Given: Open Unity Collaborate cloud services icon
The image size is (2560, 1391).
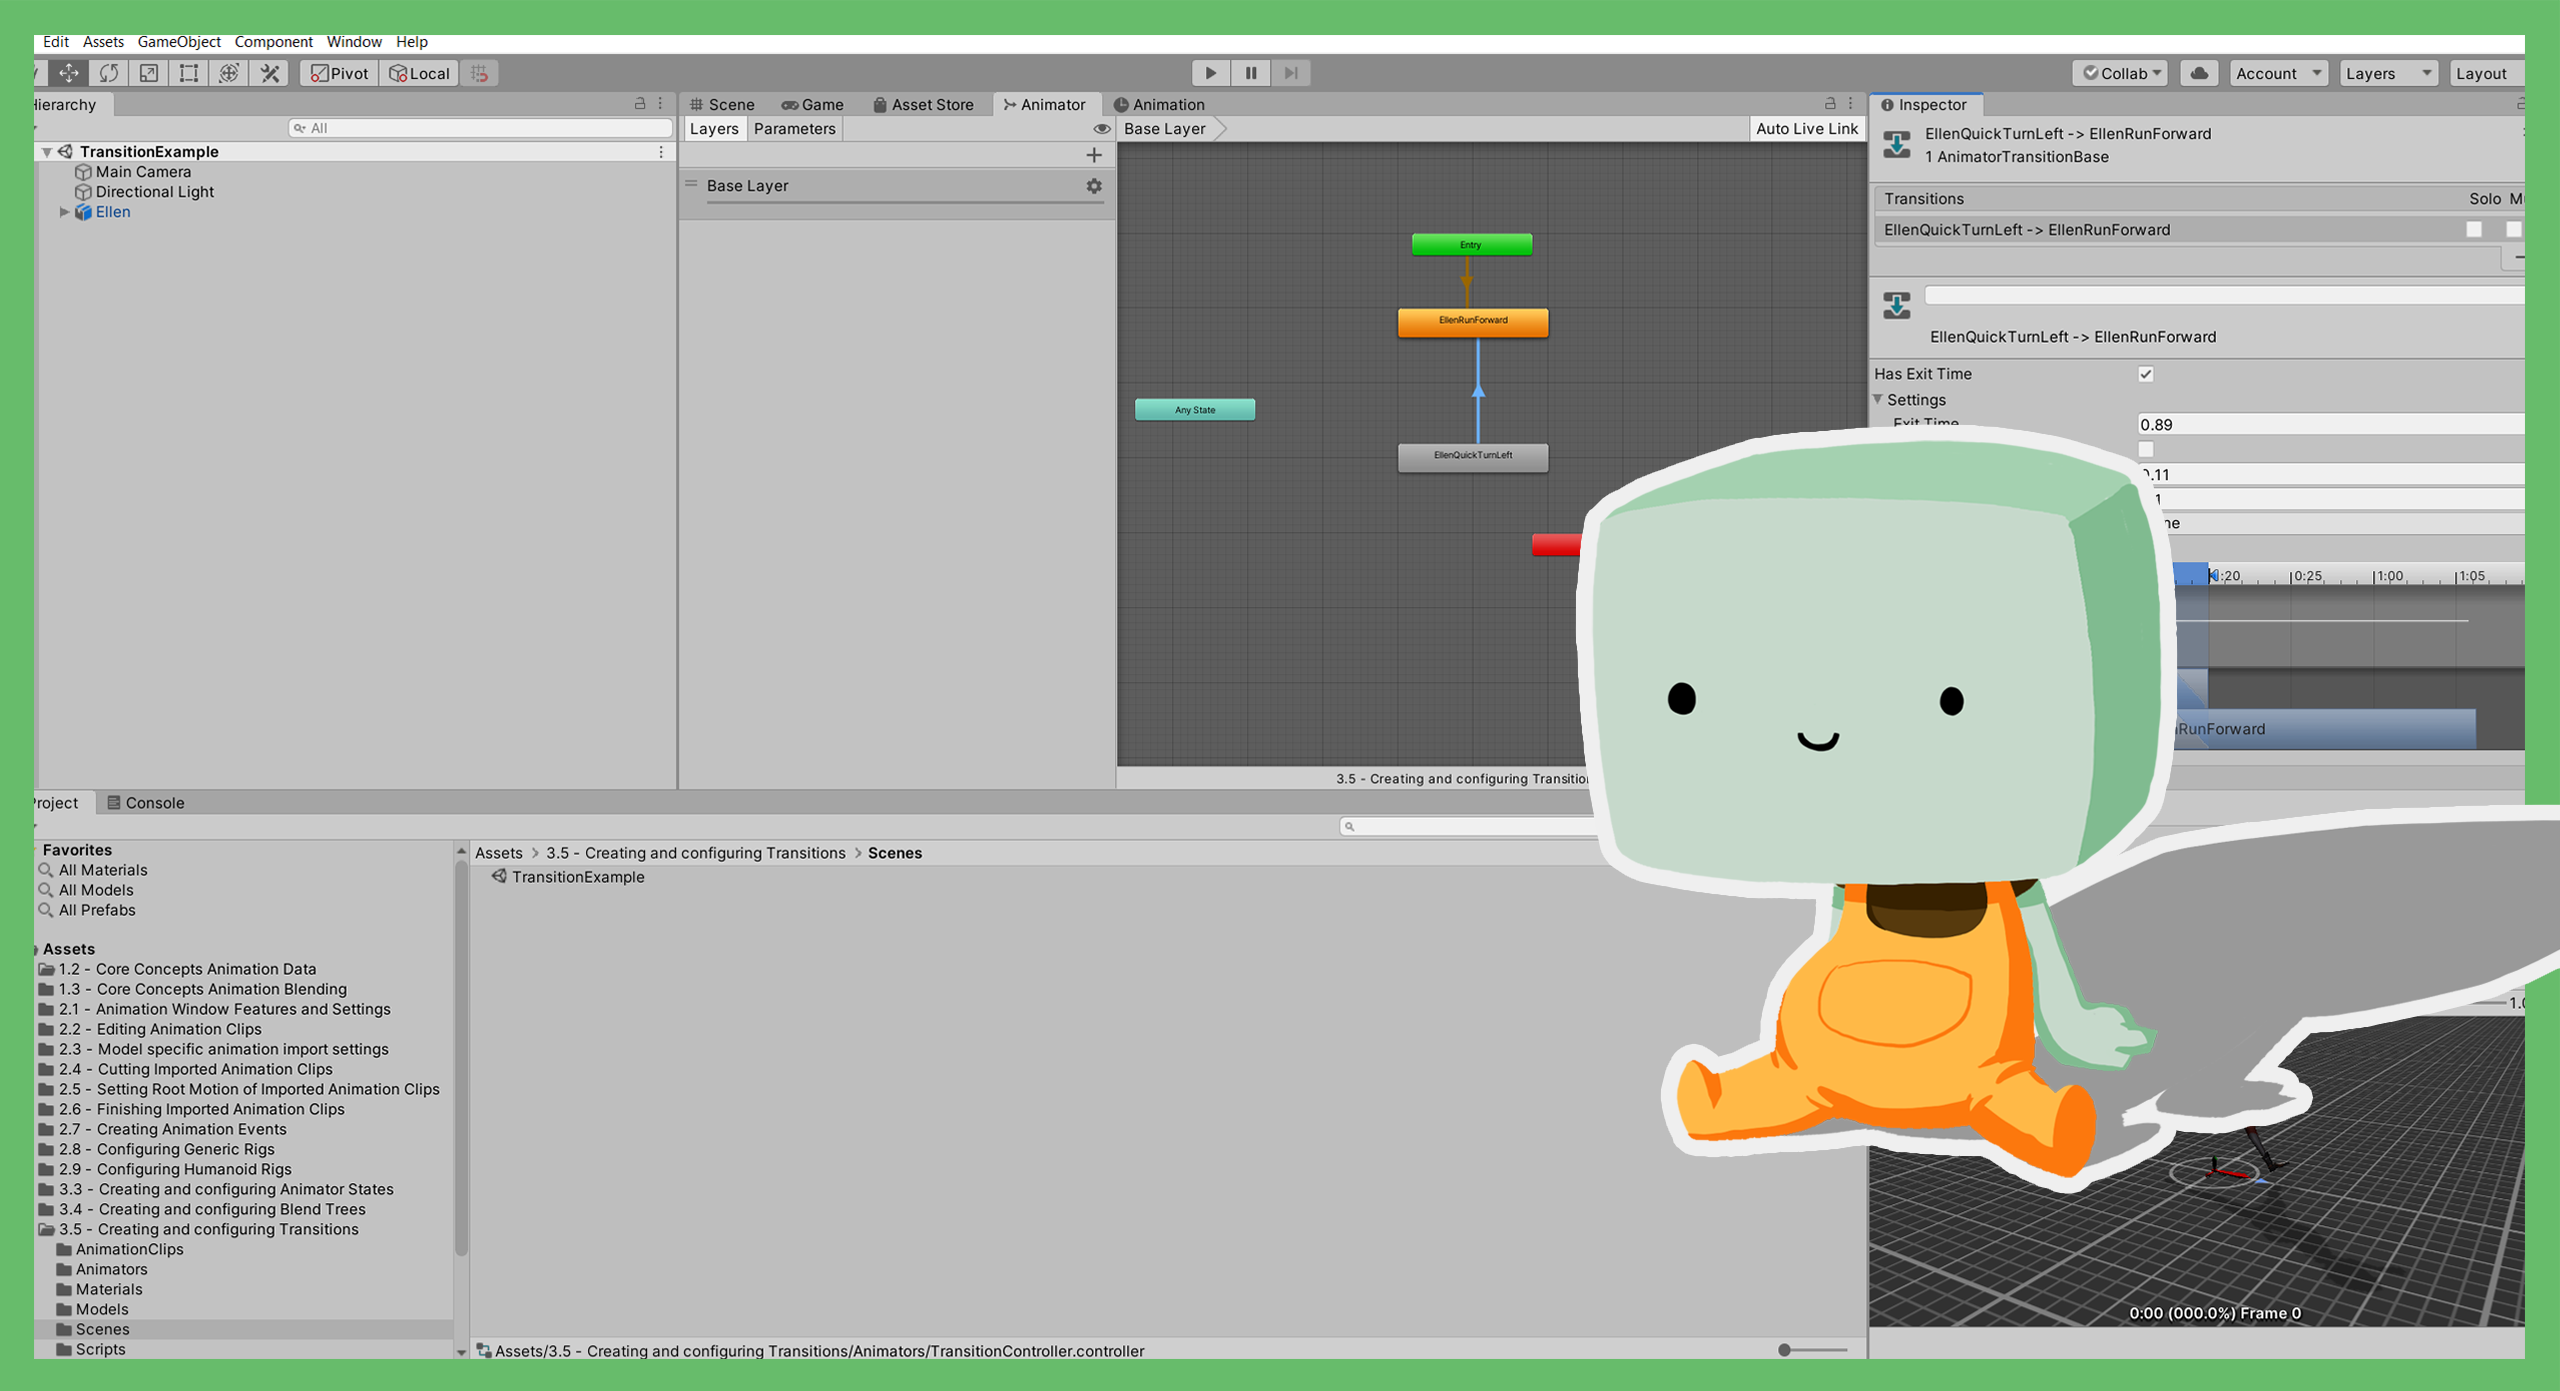Looking at the screenshot, I should click(x=2197, y=72).
